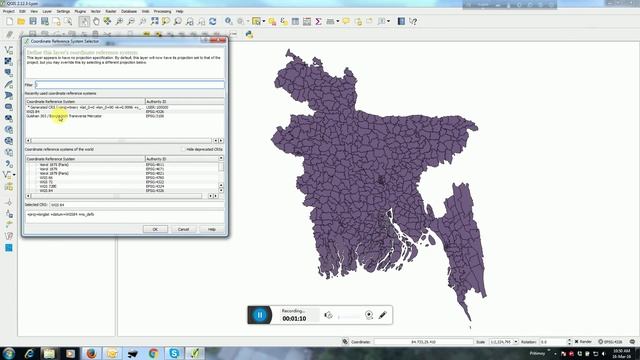Open Internet Explorer from the taskbar
640x360 pixels.
coord(29,353)
